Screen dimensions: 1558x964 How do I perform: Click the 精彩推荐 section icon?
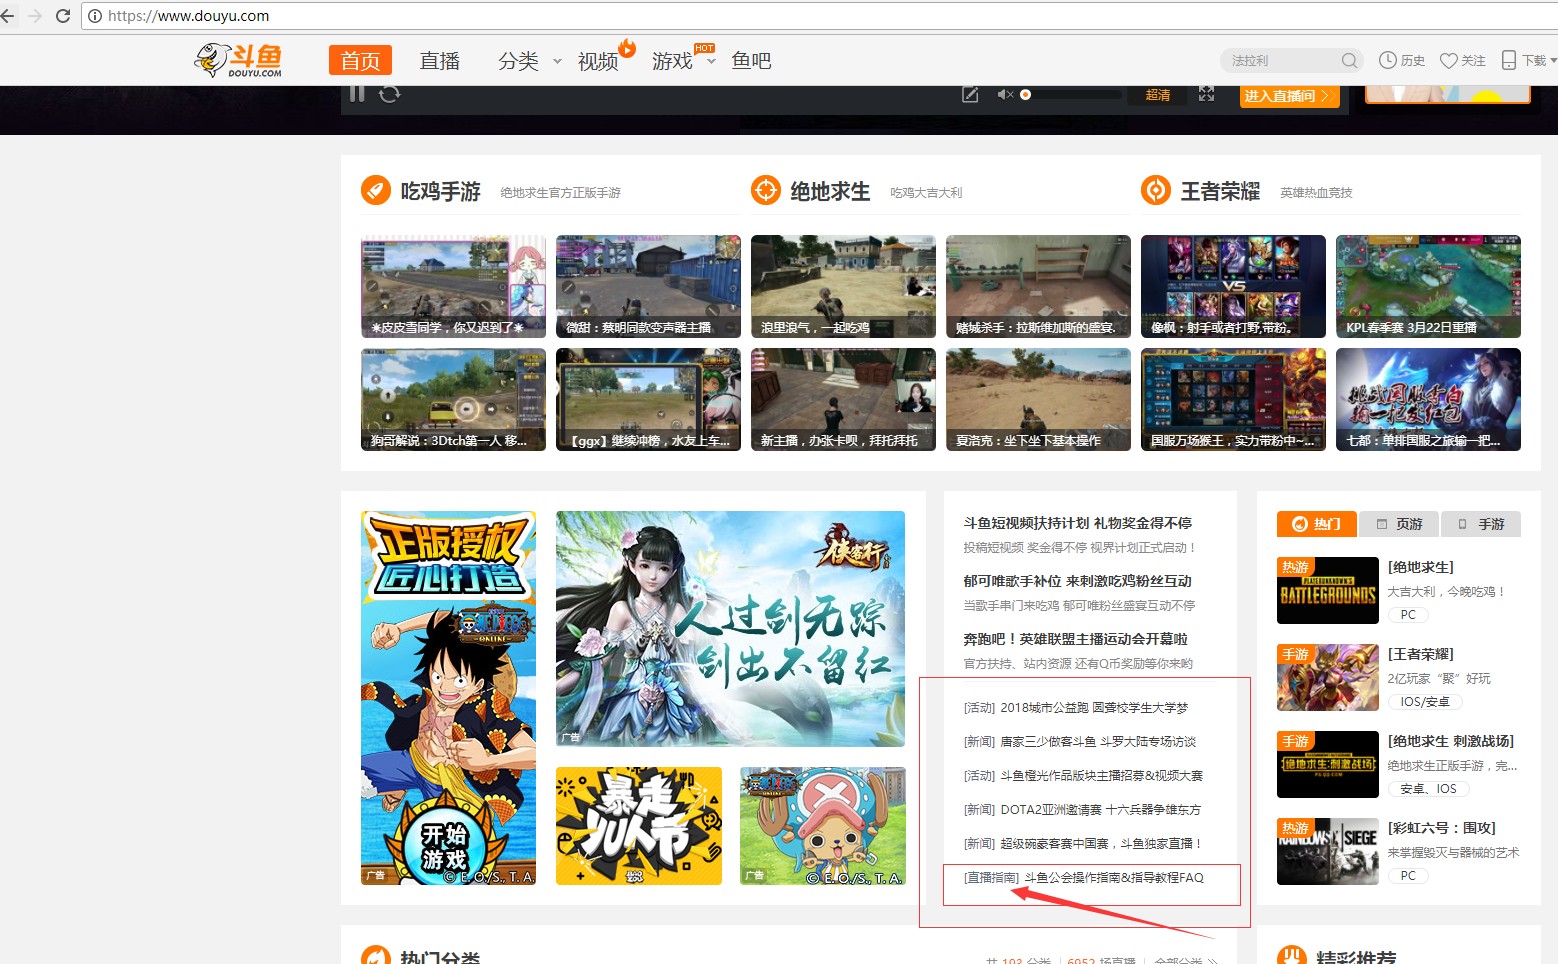[x=1292, y=955]
